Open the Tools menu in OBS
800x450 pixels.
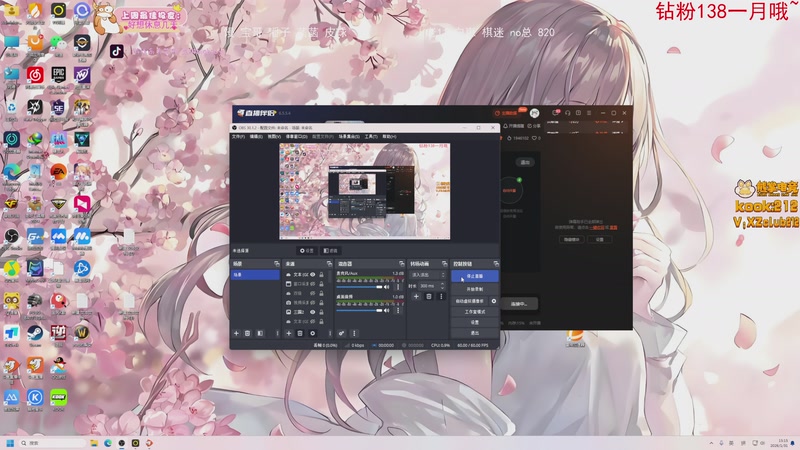point(371,137)
